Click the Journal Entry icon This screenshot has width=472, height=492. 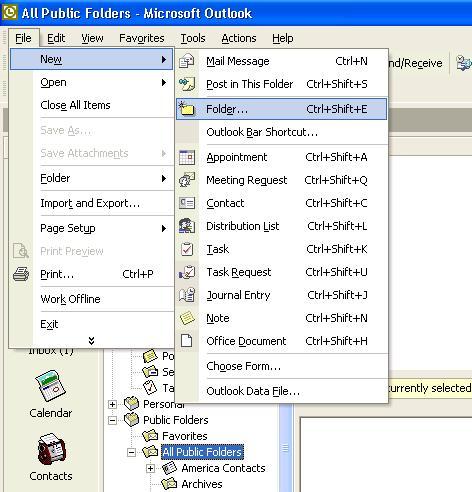tap(187, 295)
